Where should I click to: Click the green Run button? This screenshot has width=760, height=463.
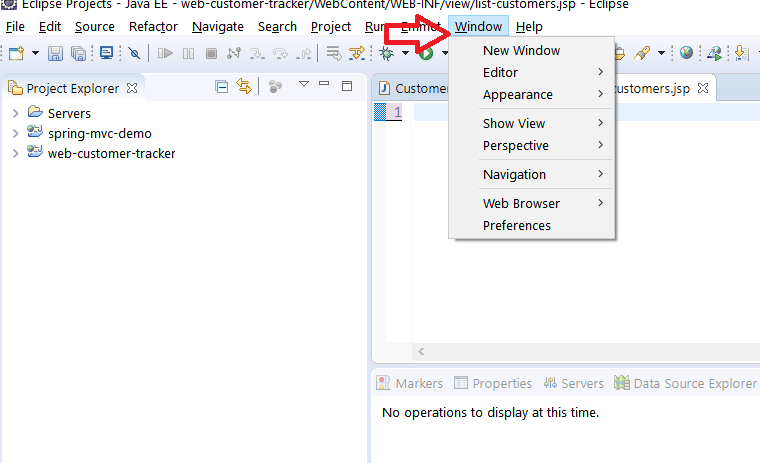click(x=426, y=53)
